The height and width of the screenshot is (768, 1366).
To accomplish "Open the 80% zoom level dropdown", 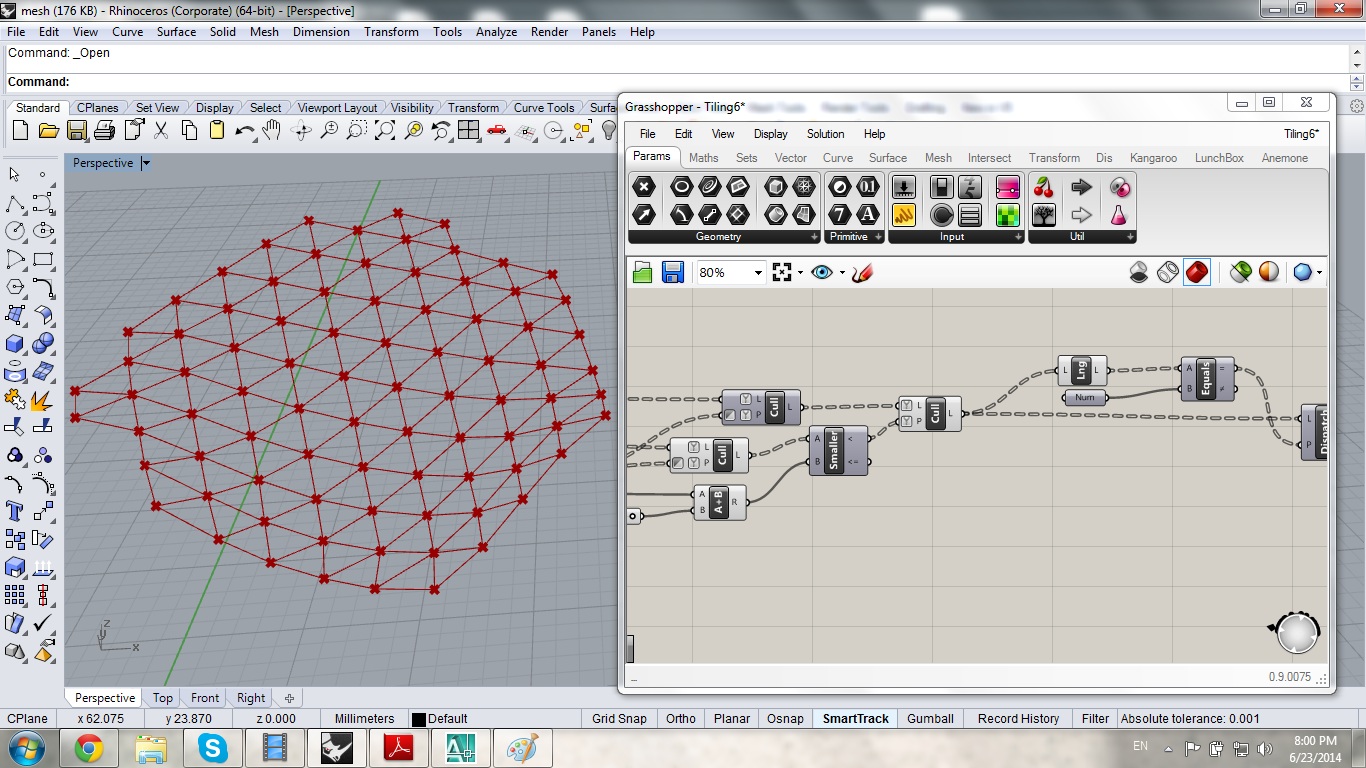I will click(x=757, y=273).
